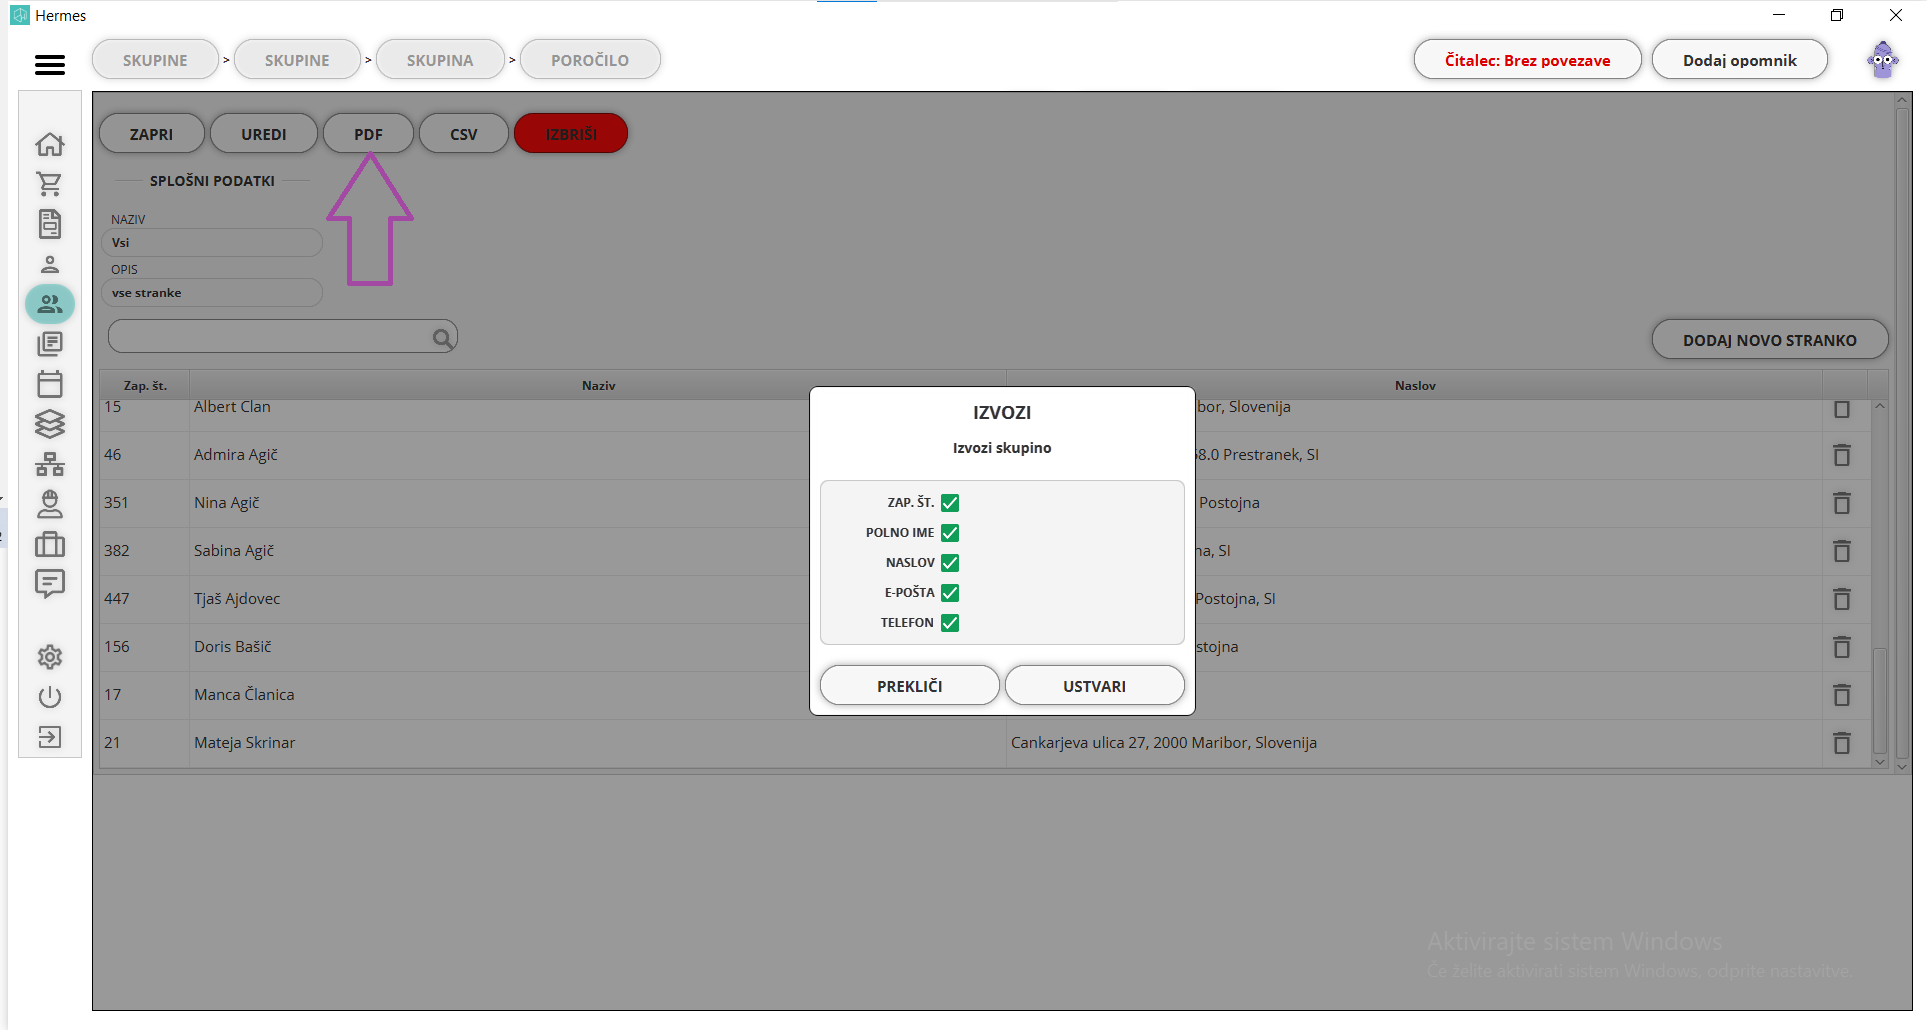This screenshot has width=1927, height=1030.
Task: Click USTVARI to create export
Action: pos(1094,686)
